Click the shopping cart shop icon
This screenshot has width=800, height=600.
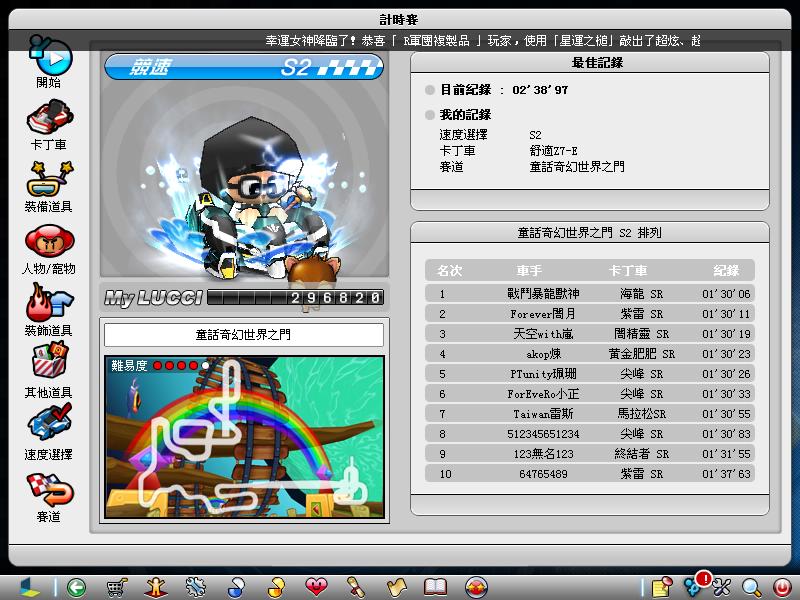point(117,587)
